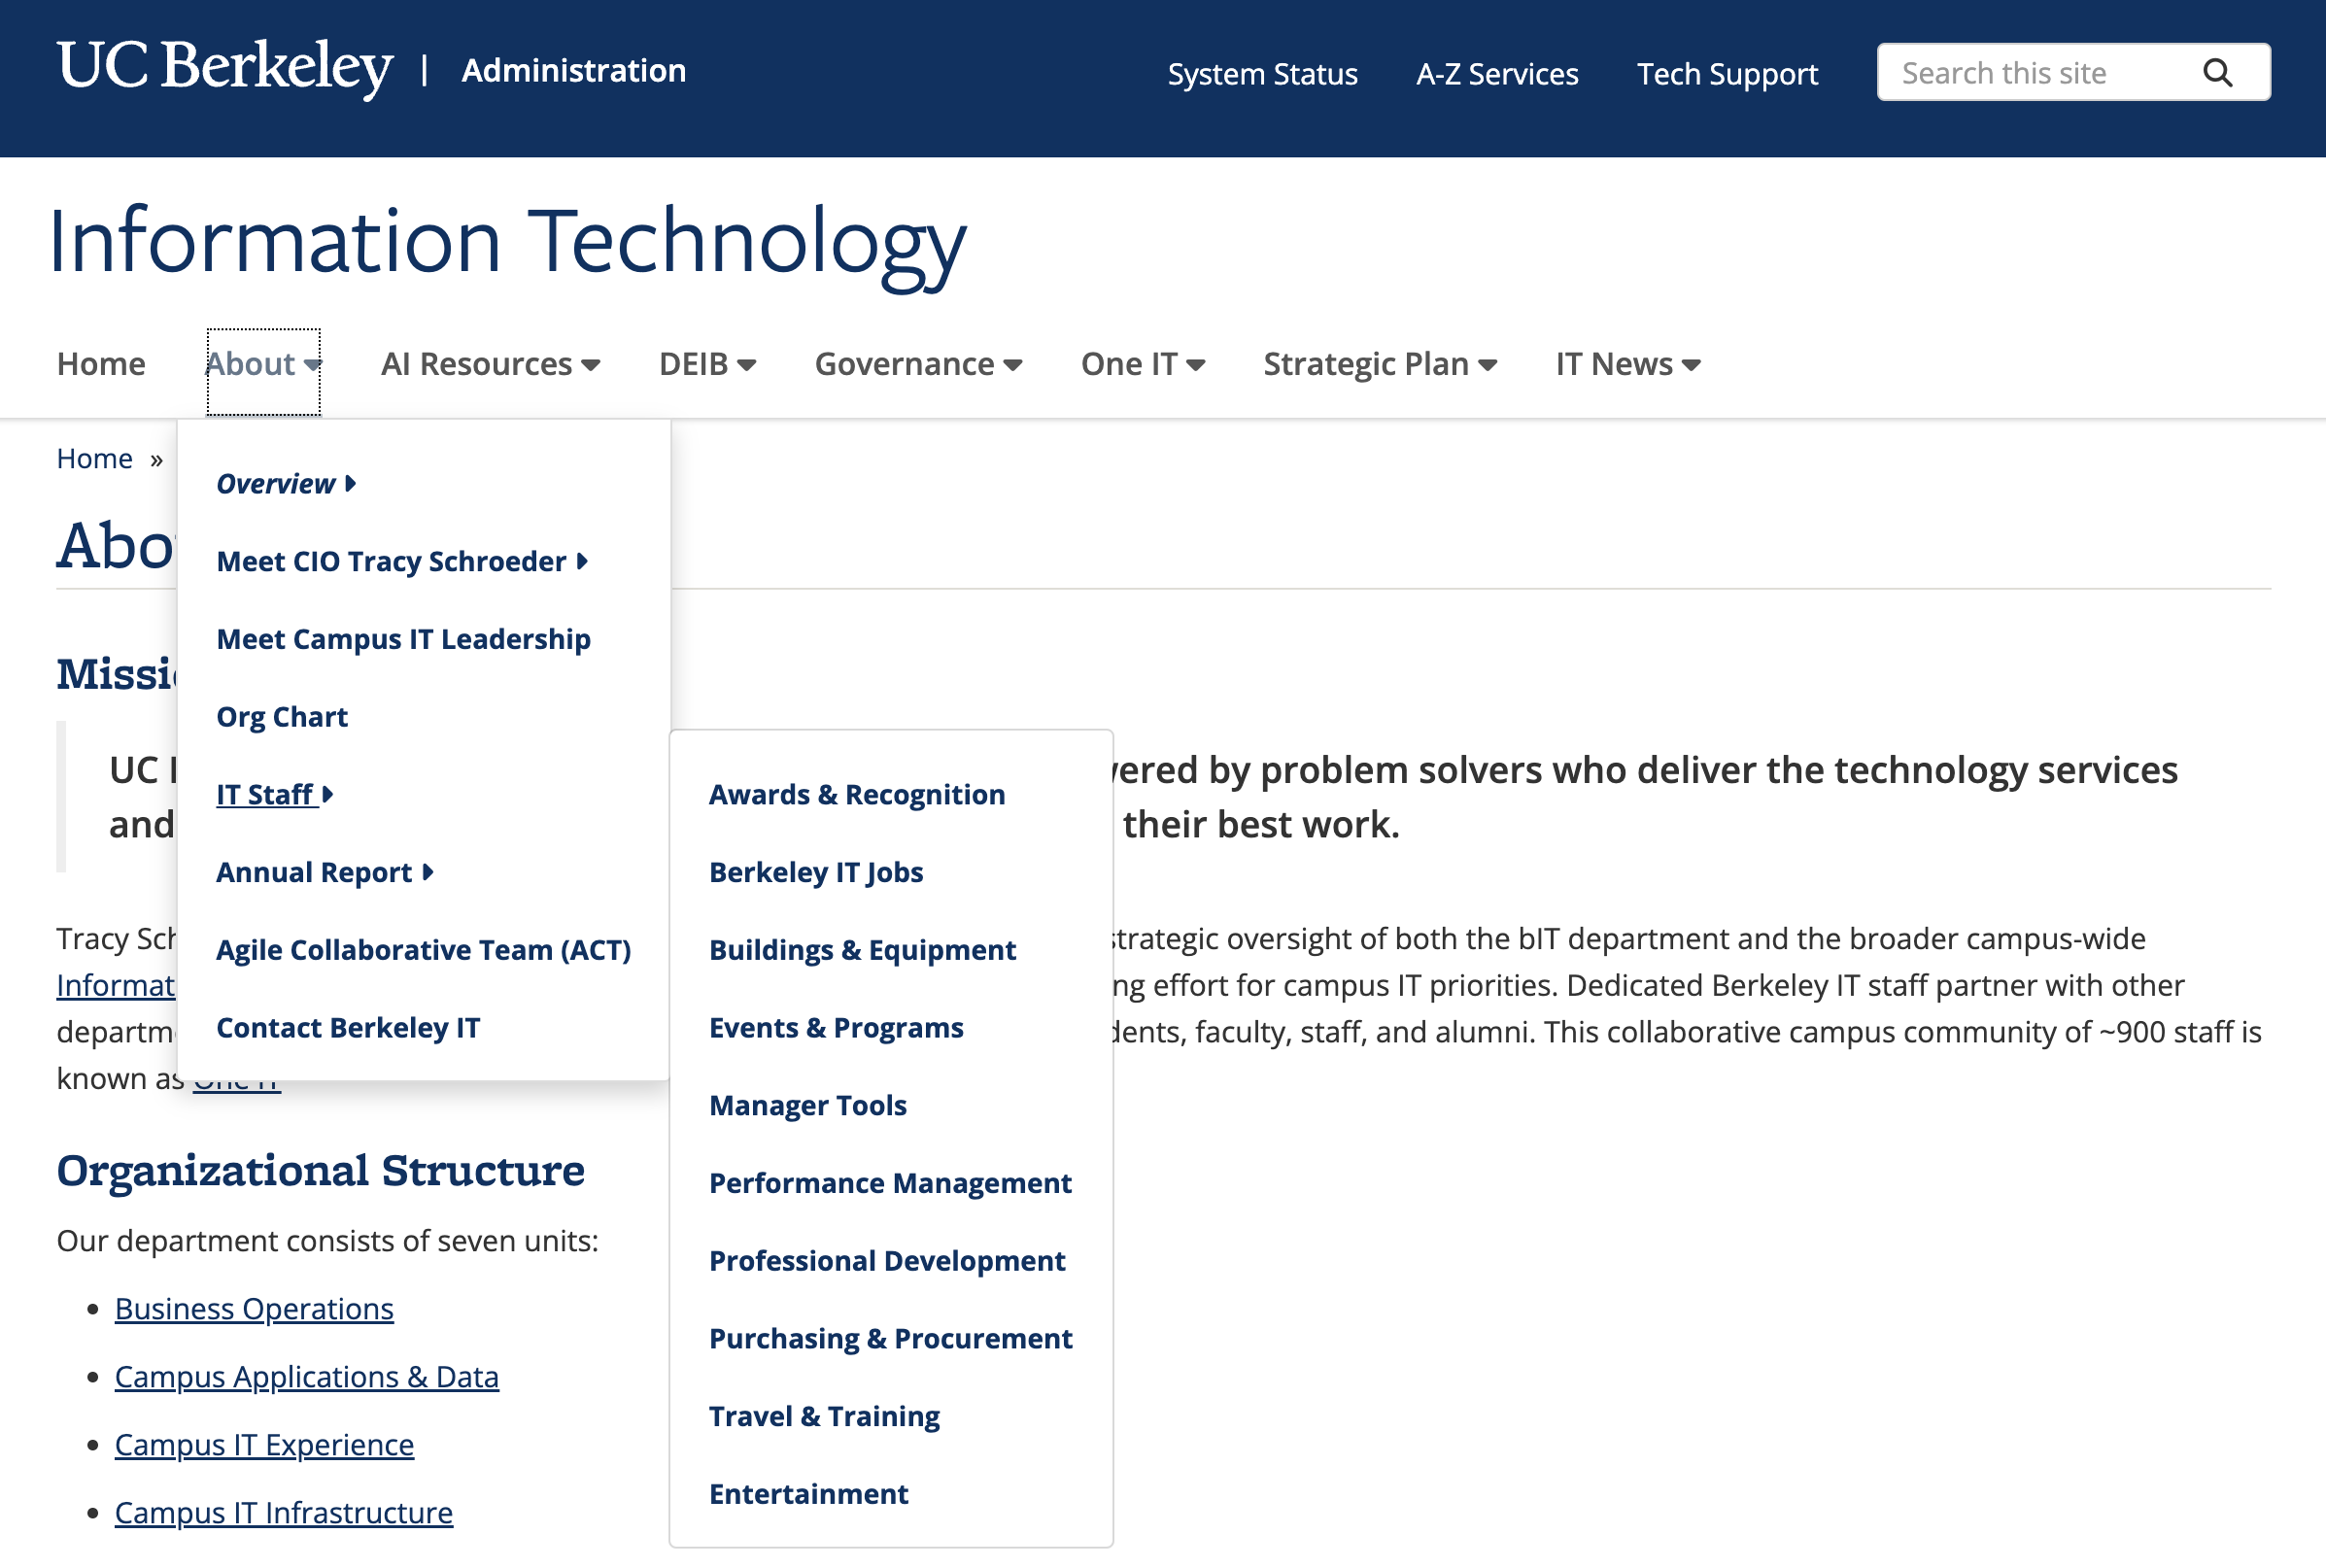Click the UC Berkeley logo
2326x1568 pixels.
point(224,68)
